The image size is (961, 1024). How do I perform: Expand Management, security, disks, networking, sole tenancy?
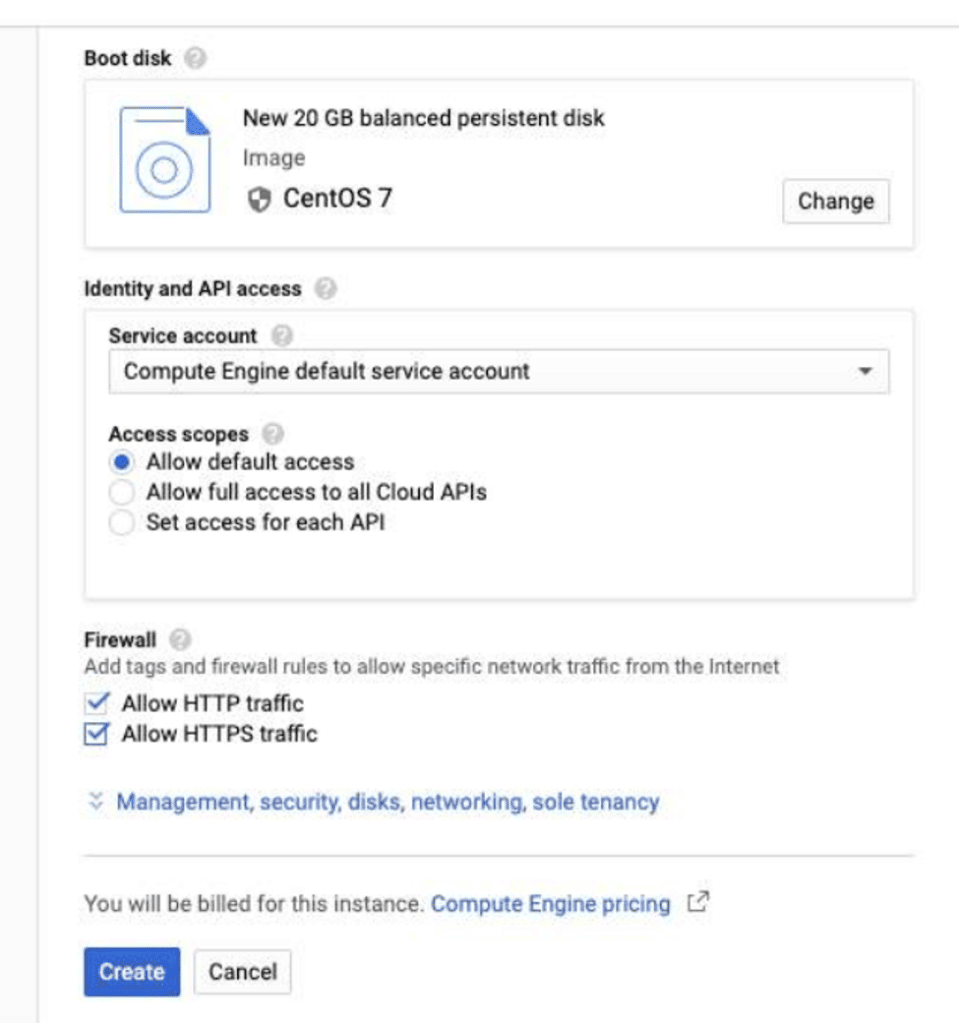[388, 802]
